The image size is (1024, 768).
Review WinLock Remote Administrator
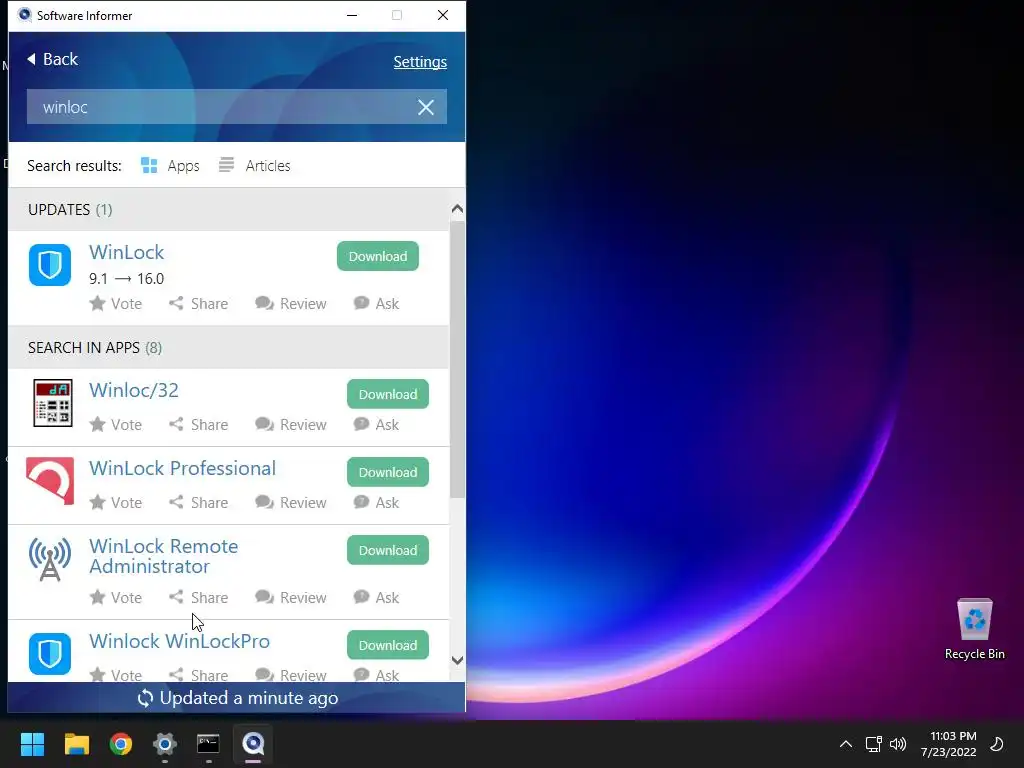(x=291, y=598)
